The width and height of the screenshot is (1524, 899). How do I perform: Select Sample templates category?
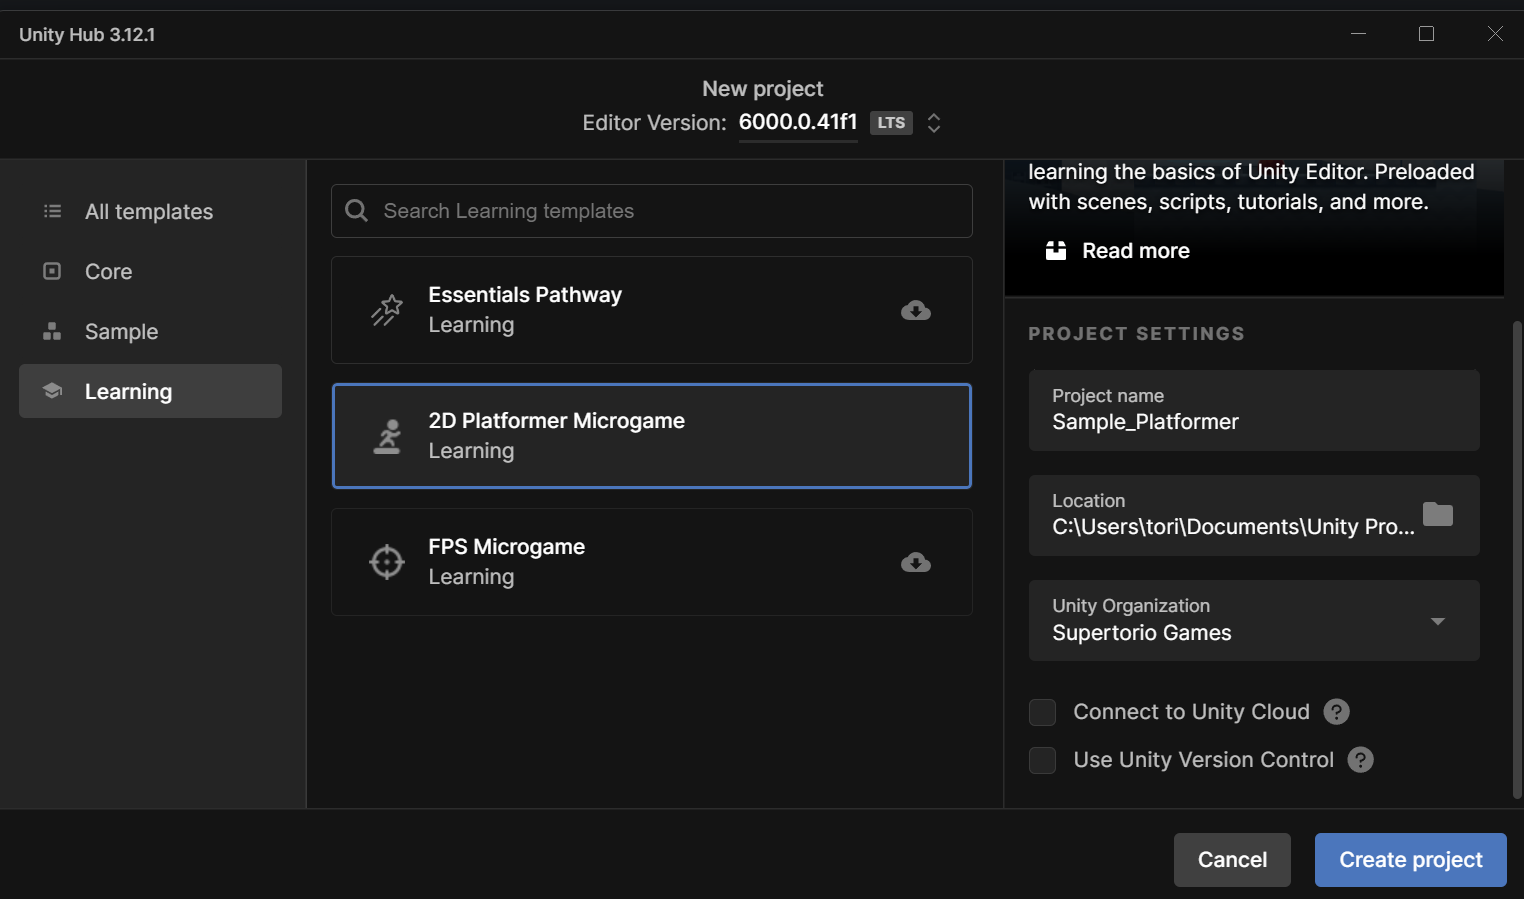150,331
